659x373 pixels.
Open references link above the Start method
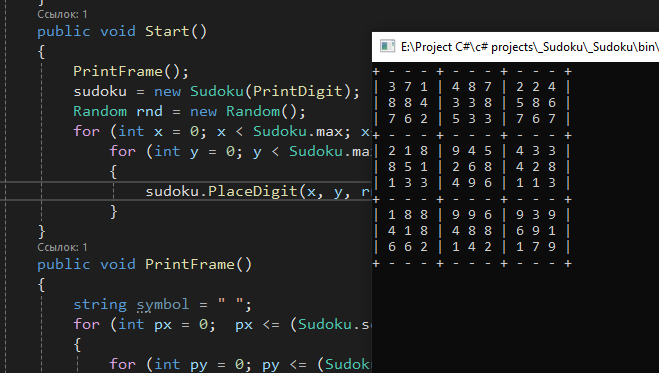pyautogui.click(x=62, y=14)
